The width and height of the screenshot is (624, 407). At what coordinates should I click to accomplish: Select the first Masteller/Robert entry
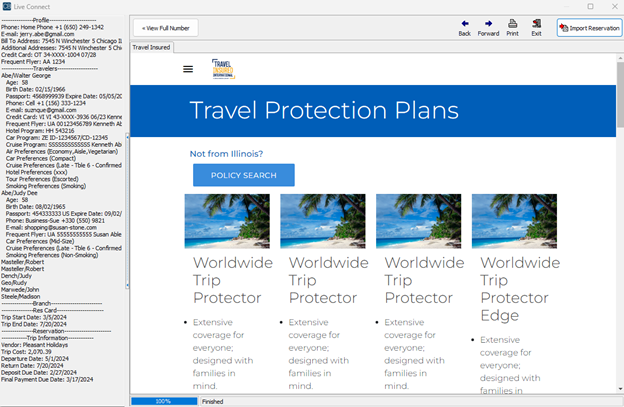click(22, 262)
